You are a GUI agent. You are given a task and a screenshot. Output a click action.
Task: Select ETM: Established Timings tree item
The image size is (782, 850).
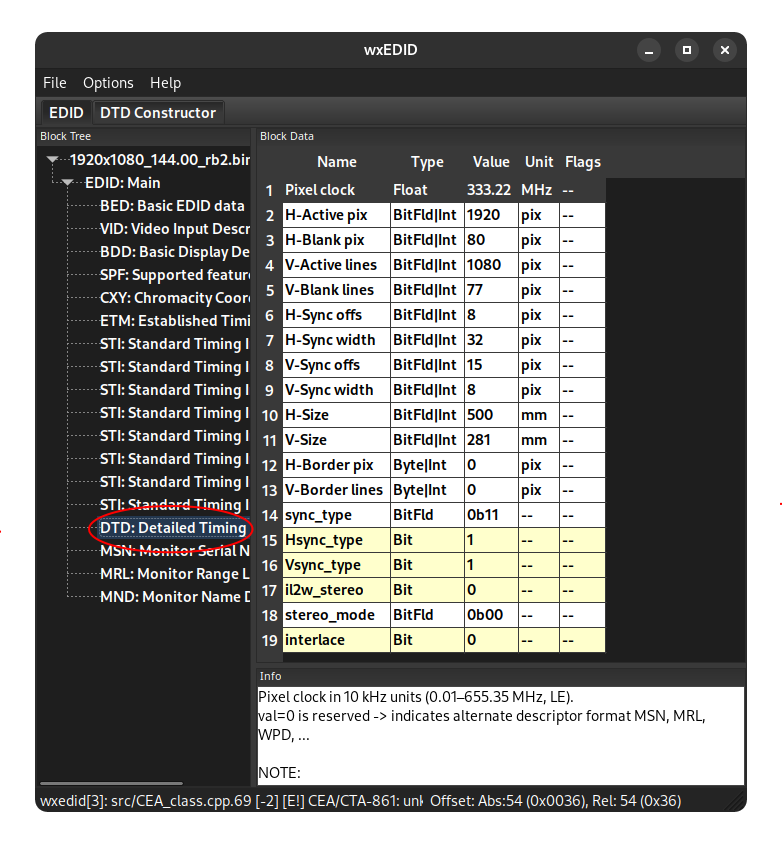(175, 321)
